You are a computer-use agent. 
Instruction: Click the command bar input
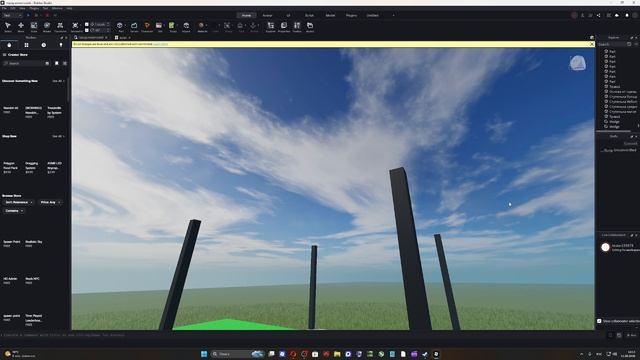point(302,335)
